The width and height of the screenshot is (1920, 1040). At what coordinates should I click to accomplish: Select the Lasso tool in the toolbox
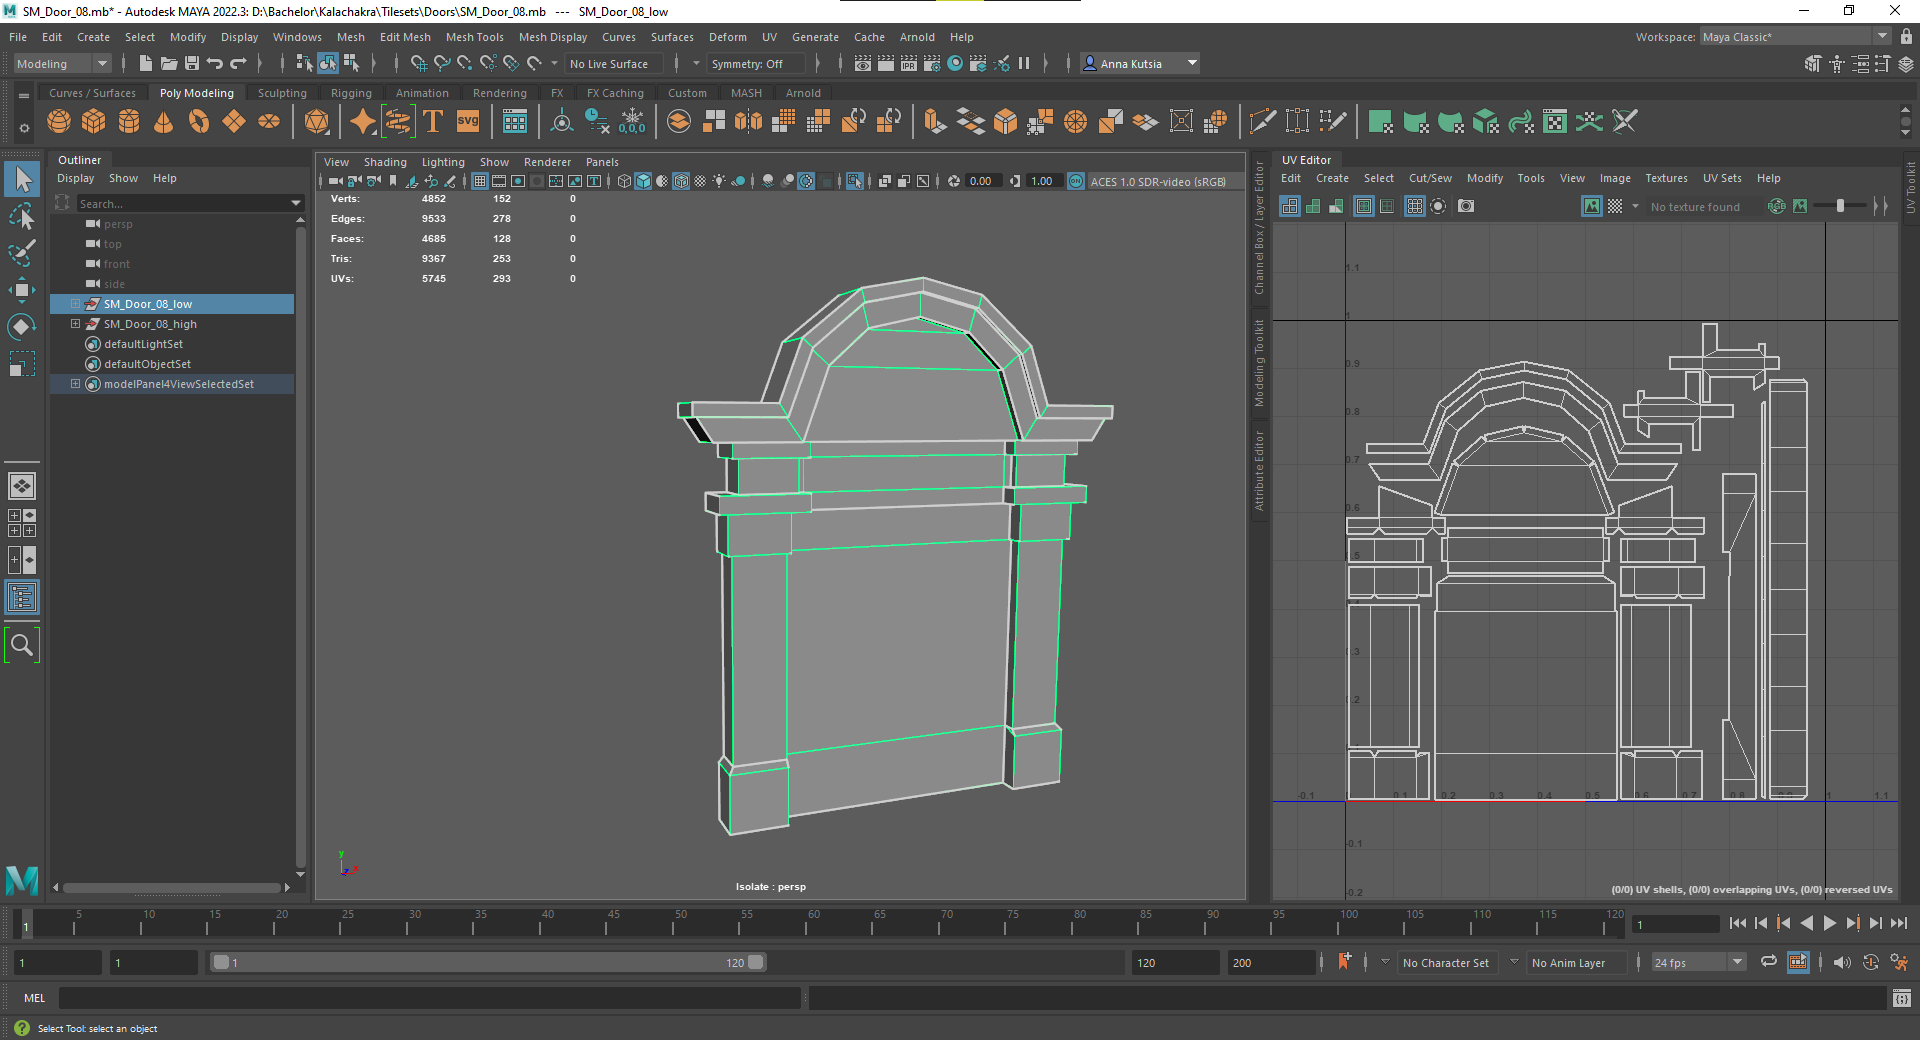click(x=22, y=216)
